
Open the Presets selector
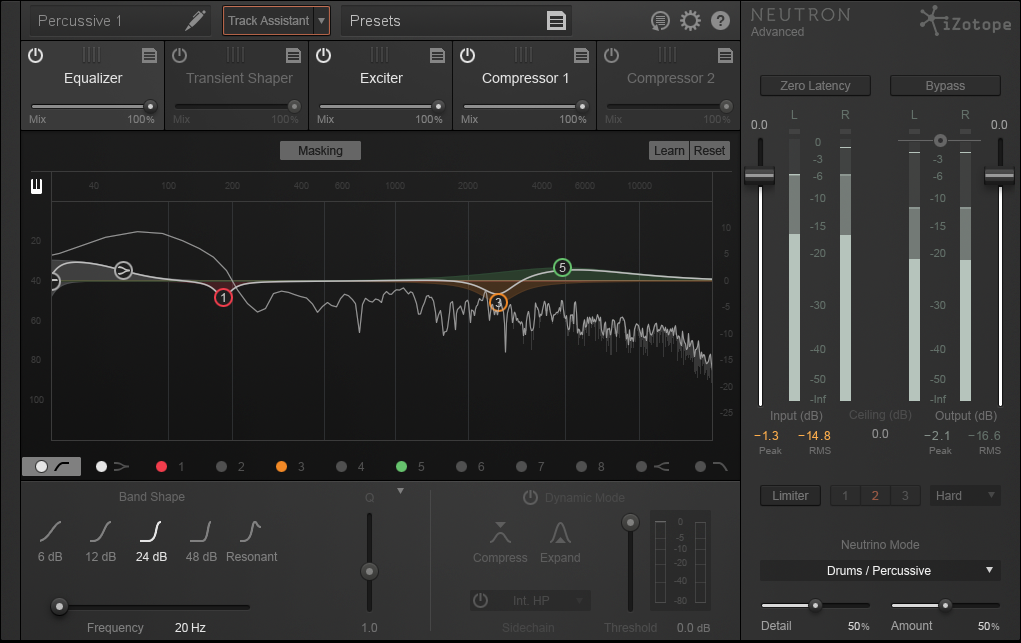(456, 21)
